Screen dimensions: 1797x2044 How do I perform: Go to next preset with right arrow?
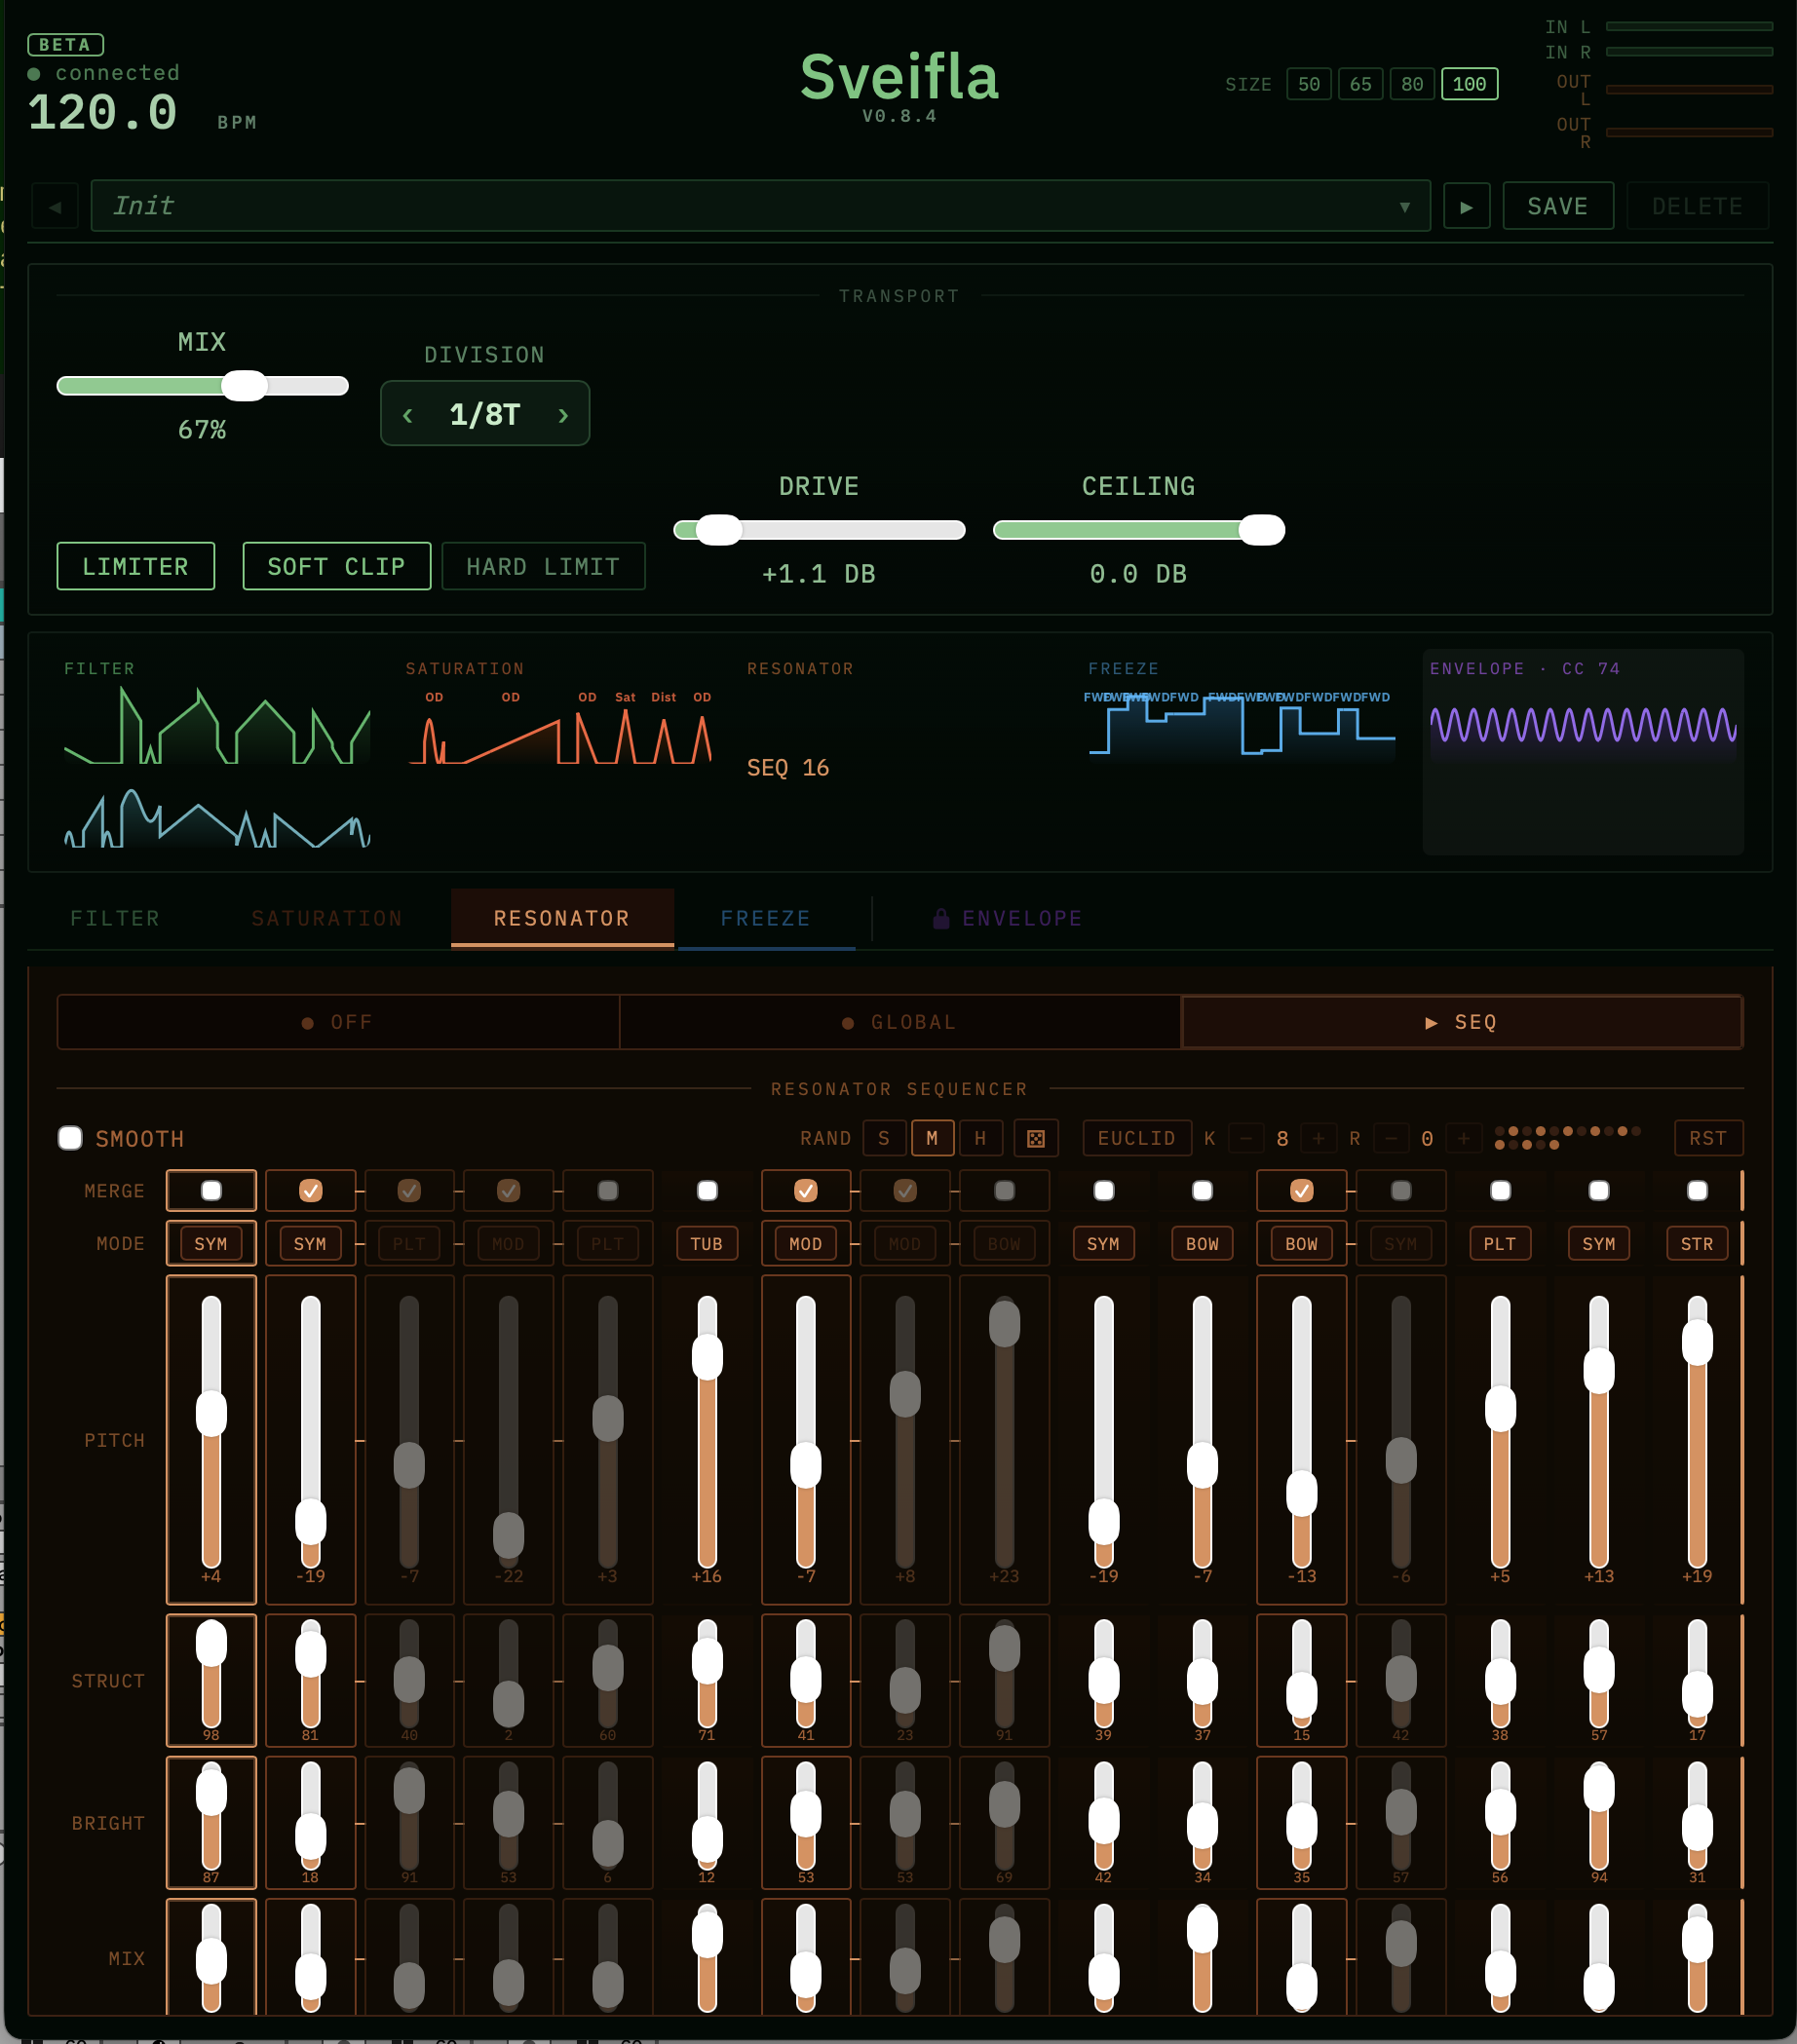click(1466, 206)
